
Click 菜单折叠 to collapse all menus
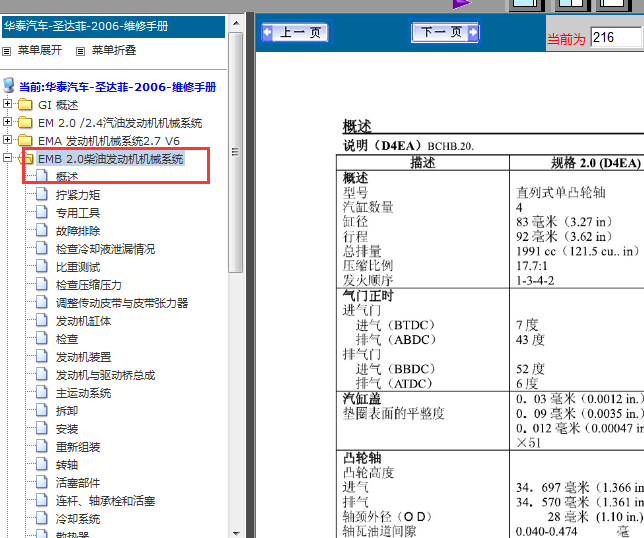pos(114,51)
